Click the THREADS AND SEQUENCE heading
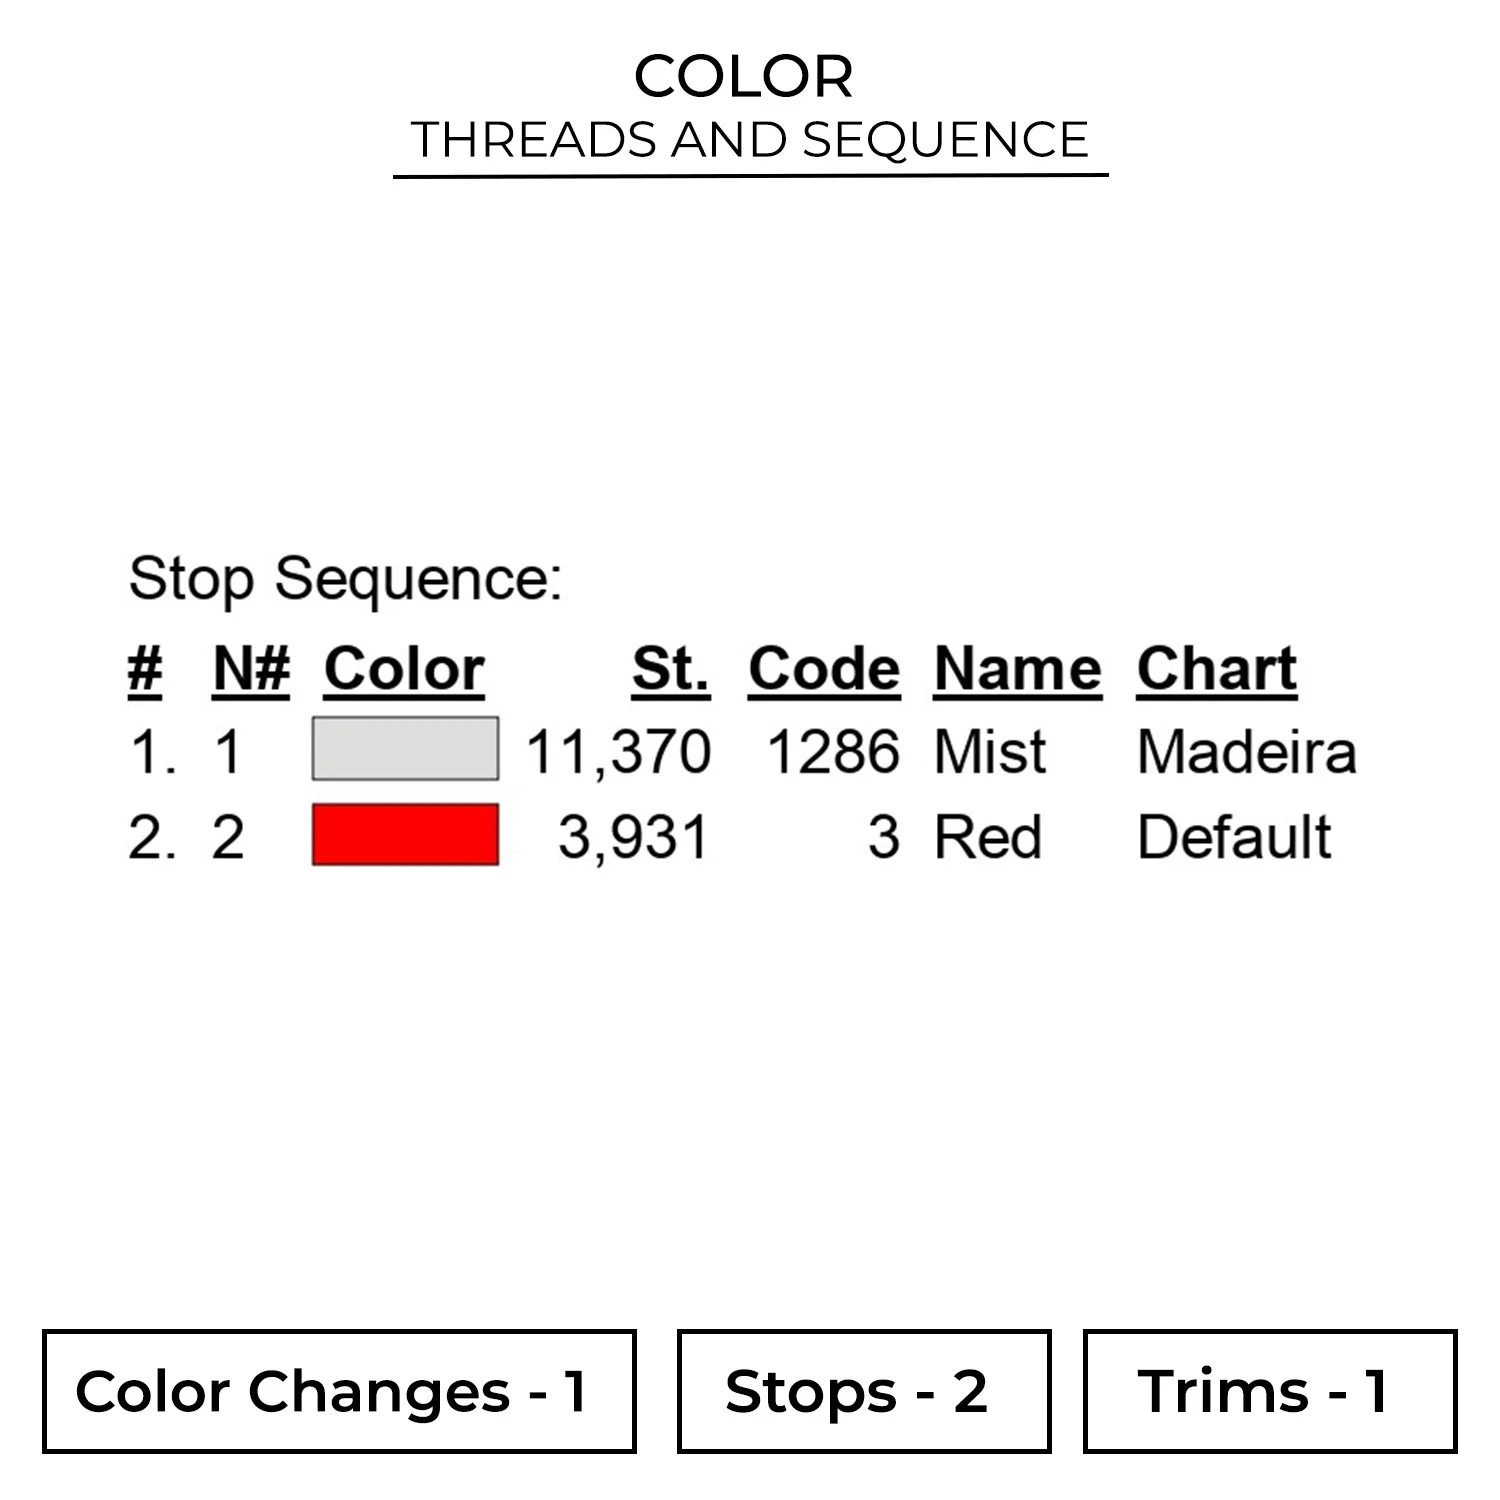Screen dimensions: 1500x1500 750,139
